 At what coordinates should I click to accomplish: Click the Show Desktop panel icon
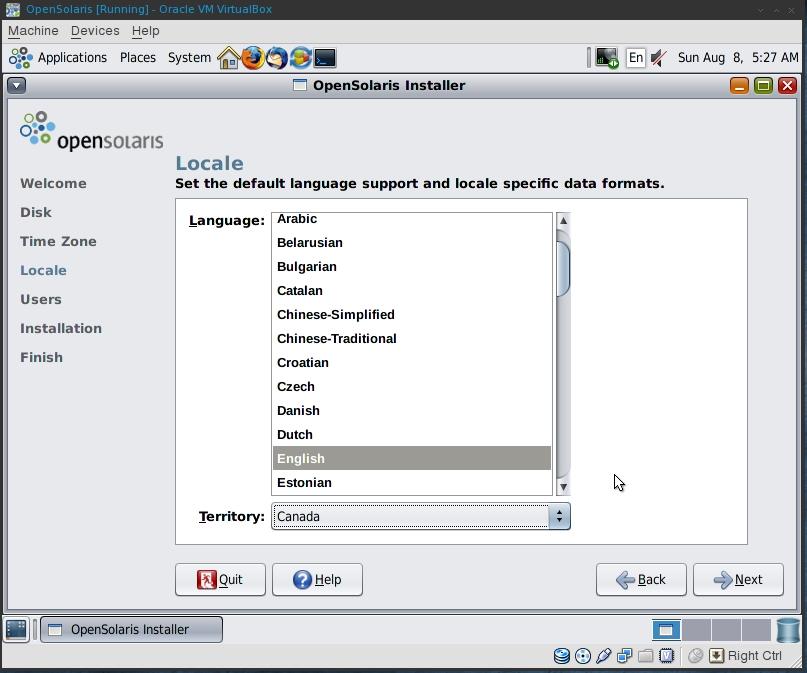16,629
